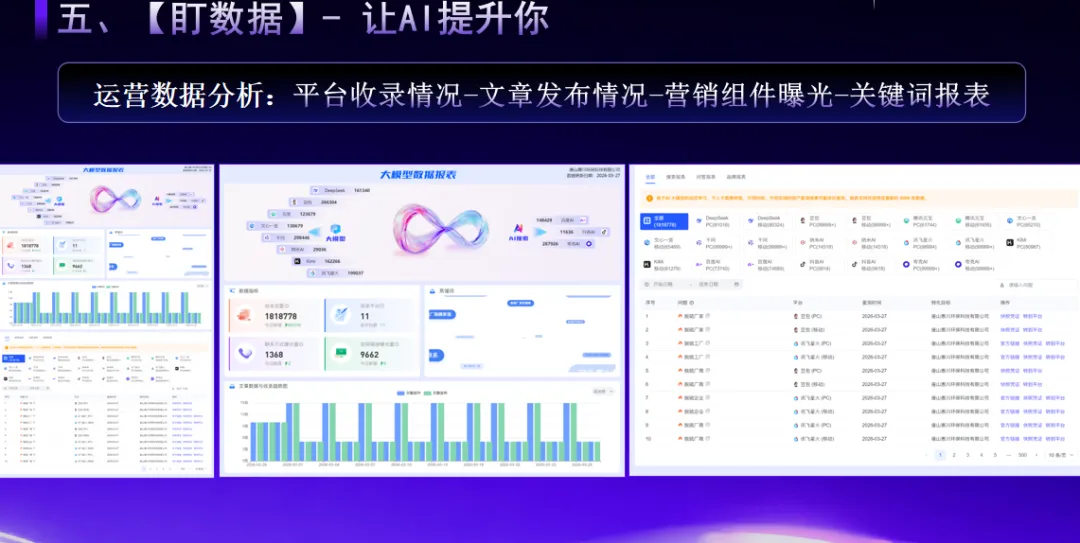Go to page 4 of the table
The height and width of the screenshot is (543, 1080).
pyautogui.click(x=982, y=455)
